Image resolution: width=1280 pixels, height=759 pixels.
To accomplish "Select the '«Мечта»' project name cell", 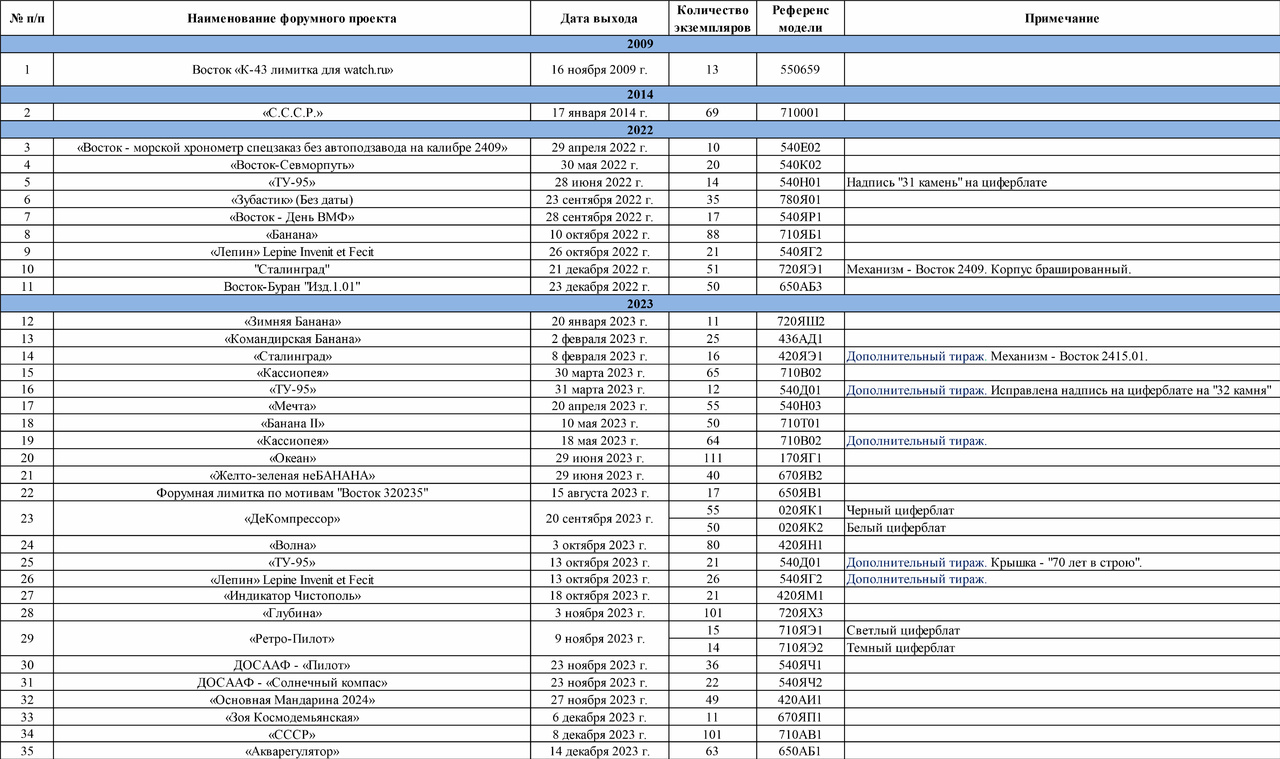I will click(292, 407).
